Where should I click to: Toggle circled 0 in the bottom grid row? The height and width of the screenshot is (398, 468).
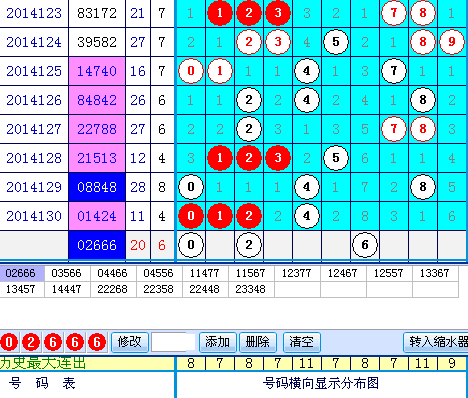(191, 245)
